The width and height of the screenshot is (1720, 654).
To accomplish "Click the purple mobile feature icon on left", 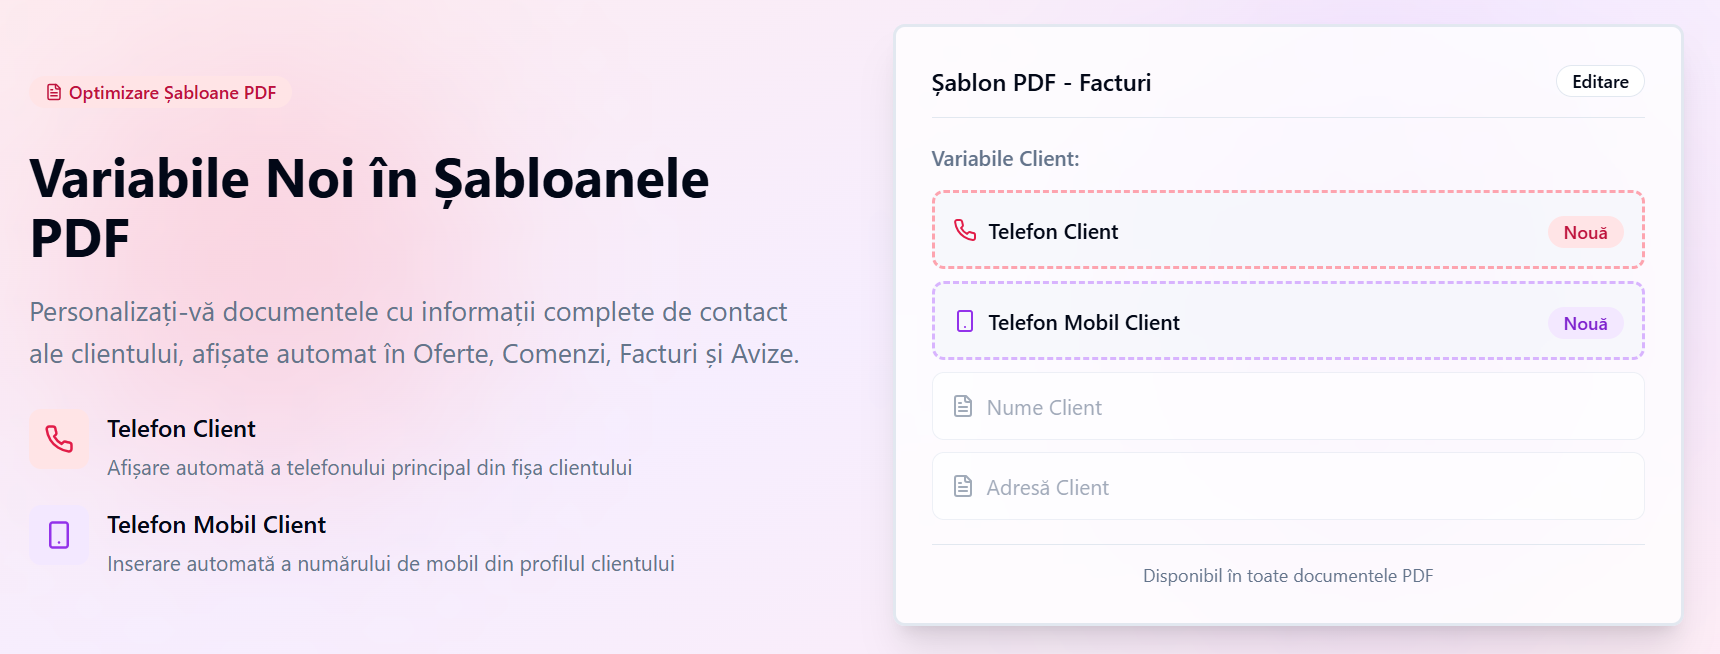I will (x=59, y=535).
